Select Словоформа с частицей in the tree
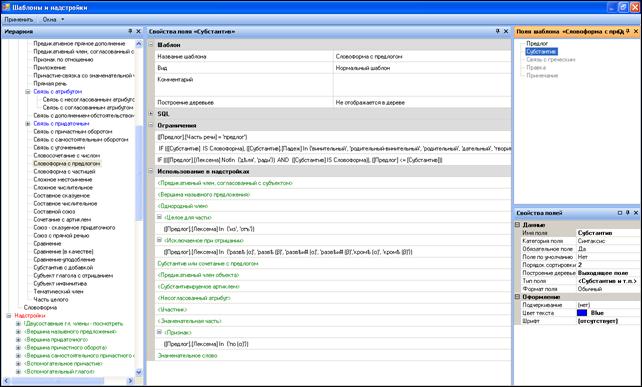The width and height of the screenshot is (642, 387). pyautogui.click(x=64, y=172)
